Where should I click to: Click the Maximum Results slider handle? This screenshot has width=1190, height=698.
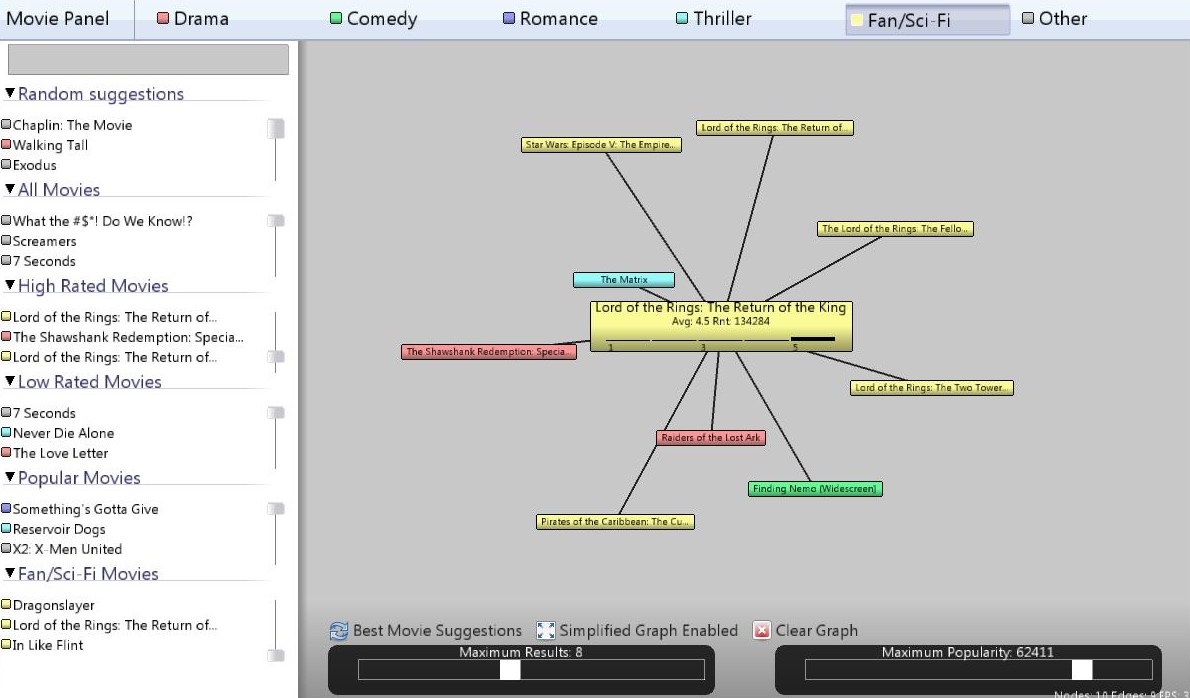tap(510, 670)
